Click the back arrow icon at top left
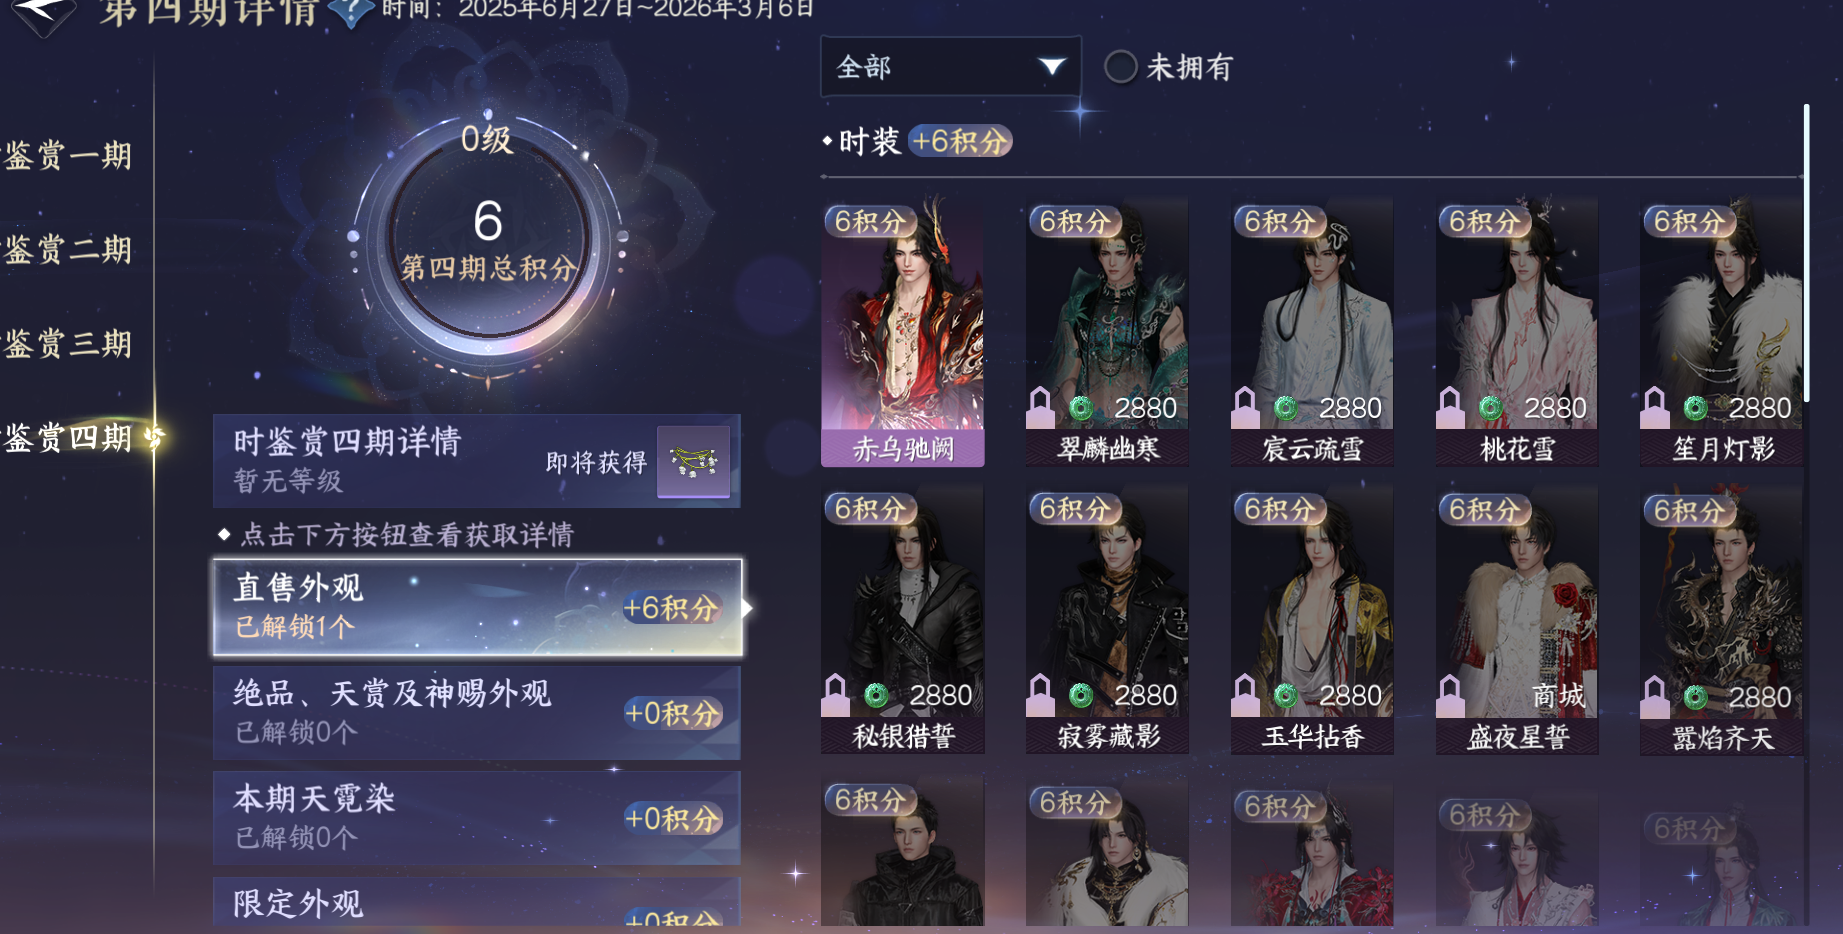Screen dimensions: 1843x934 pos(41,14)
